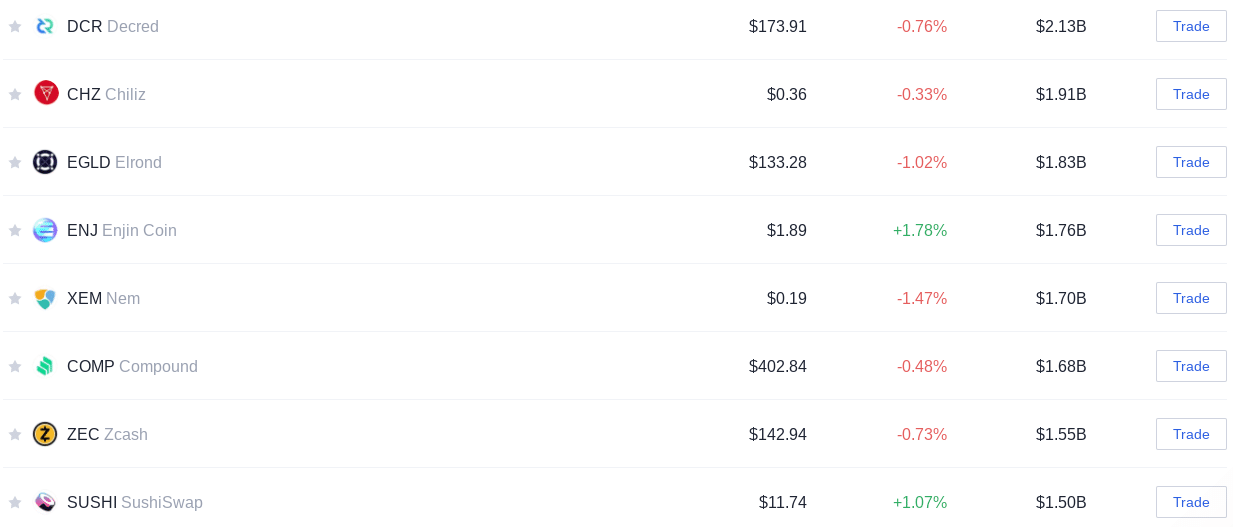
Task: Trade Compound using its Trade button
Action: coord(1191,366)
